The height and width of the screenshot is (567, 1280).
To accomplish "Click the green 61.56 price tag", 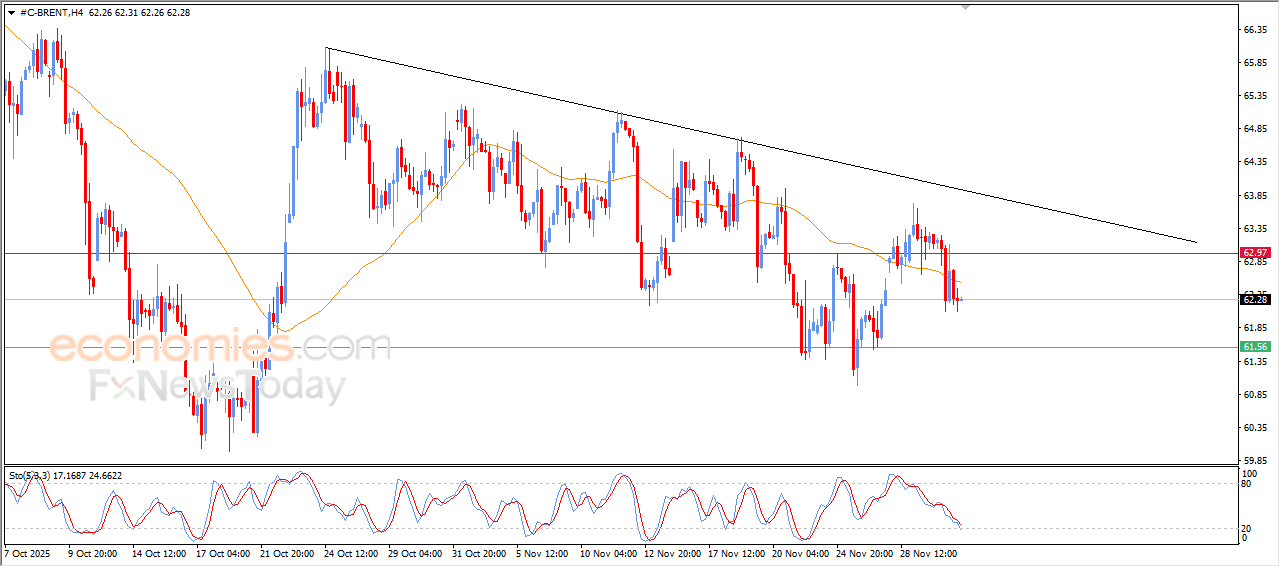I will (1254, 347).
